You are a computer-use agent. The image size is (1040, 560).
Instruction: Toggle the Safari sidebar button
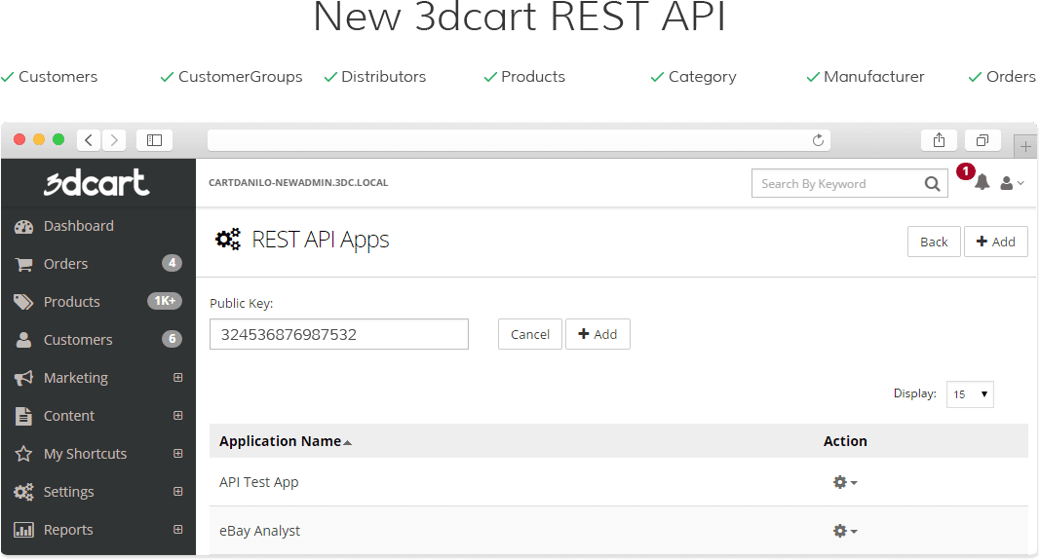coord(154,140)
